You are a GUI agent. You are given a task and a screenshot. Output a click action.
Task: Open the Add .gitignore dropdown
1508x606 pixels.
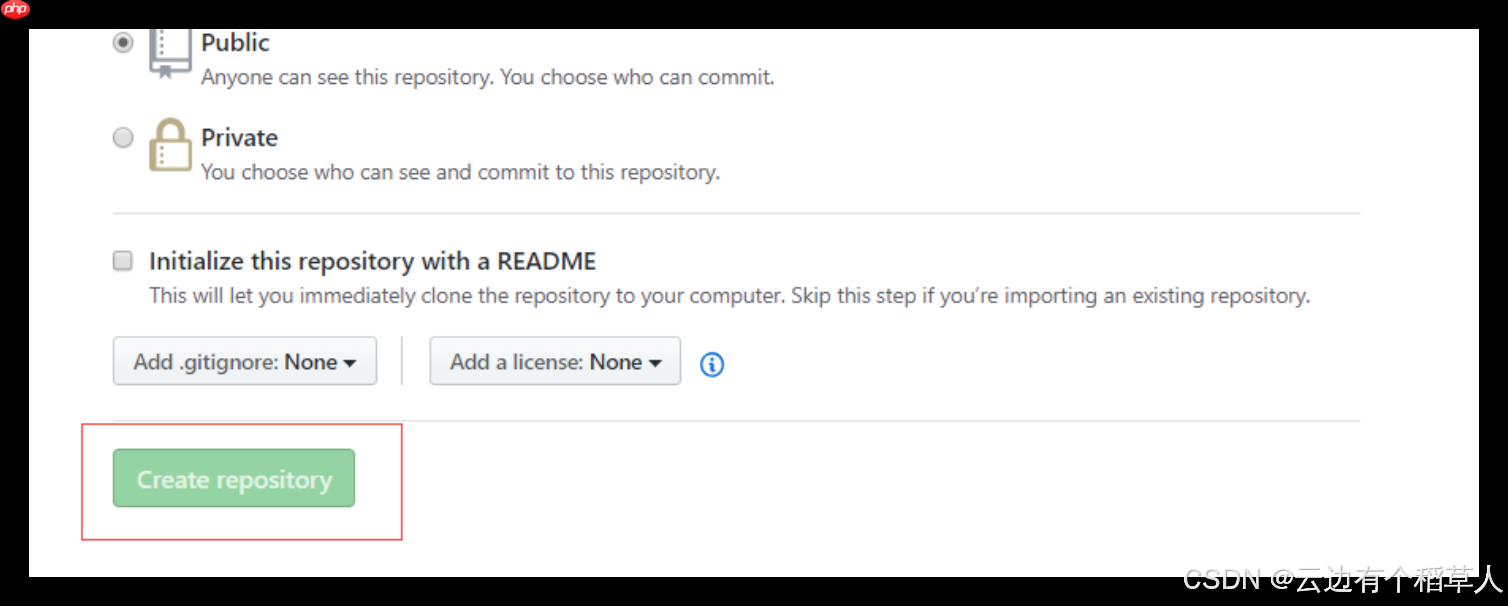click(244, 362)
